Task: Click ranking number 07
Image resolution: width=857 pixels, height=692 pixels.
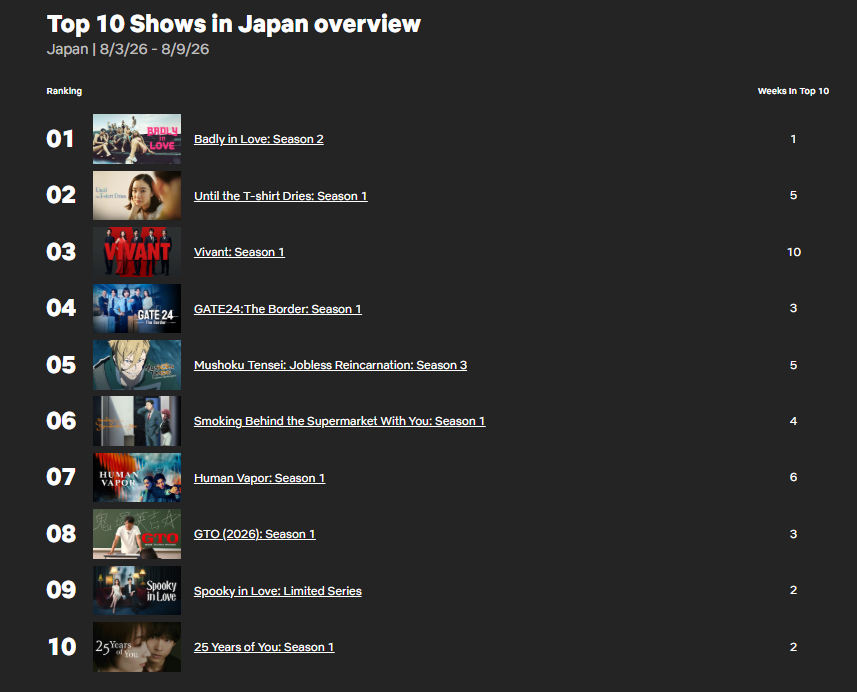Action: coord(61,477)
